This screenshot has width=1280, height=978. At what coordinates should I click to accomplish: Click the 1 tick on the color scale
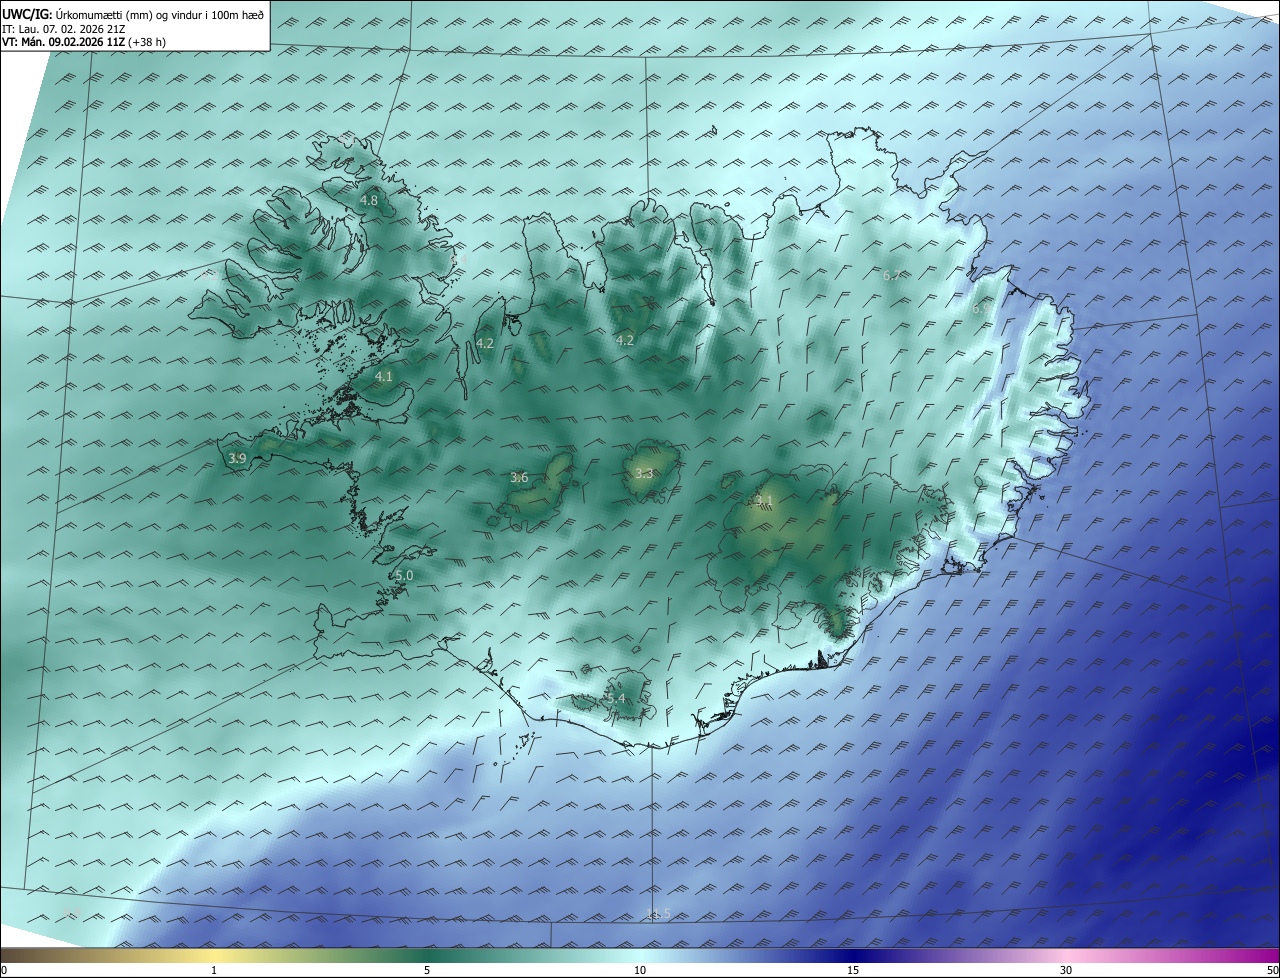point(214,970)
